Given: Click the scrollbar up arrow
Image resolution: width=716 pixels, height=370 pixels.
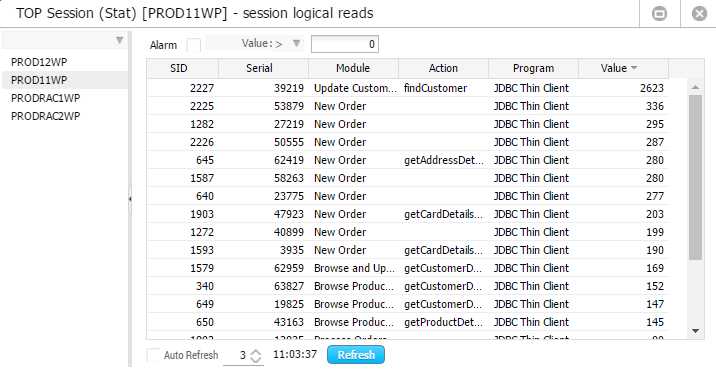Looking at the screenshot, I should pyautogui.click(x=695, y=87).
